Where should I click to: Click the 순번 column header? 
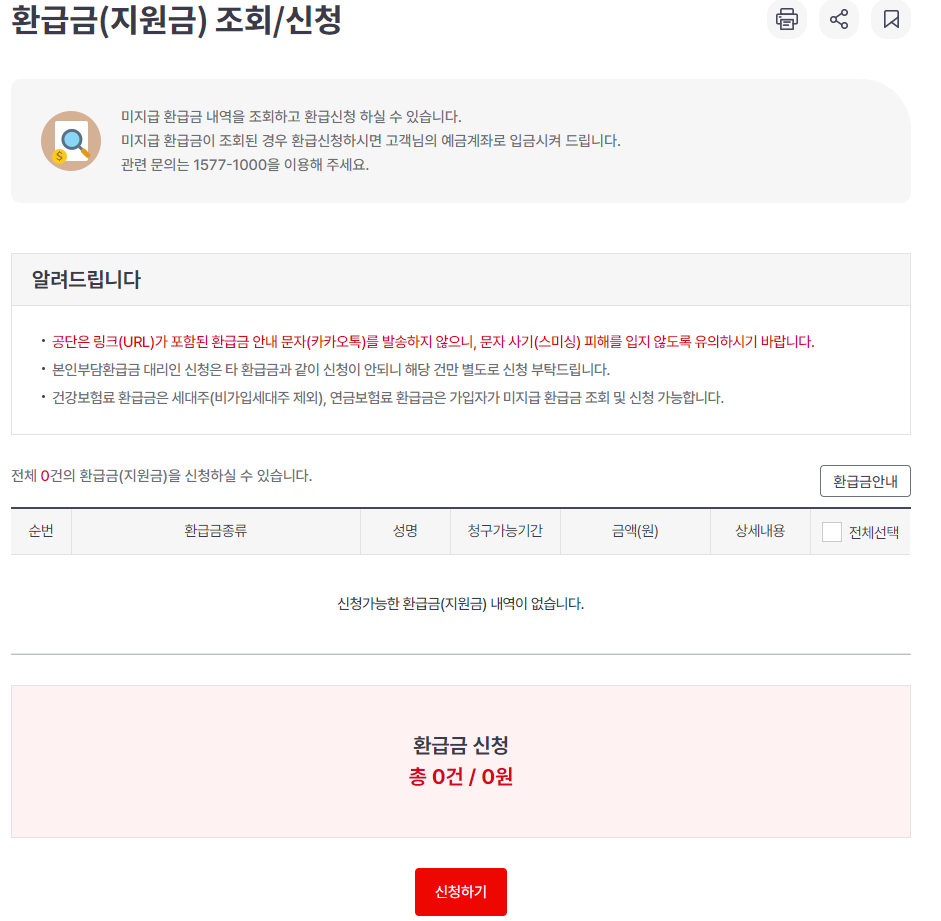(41, 531)
